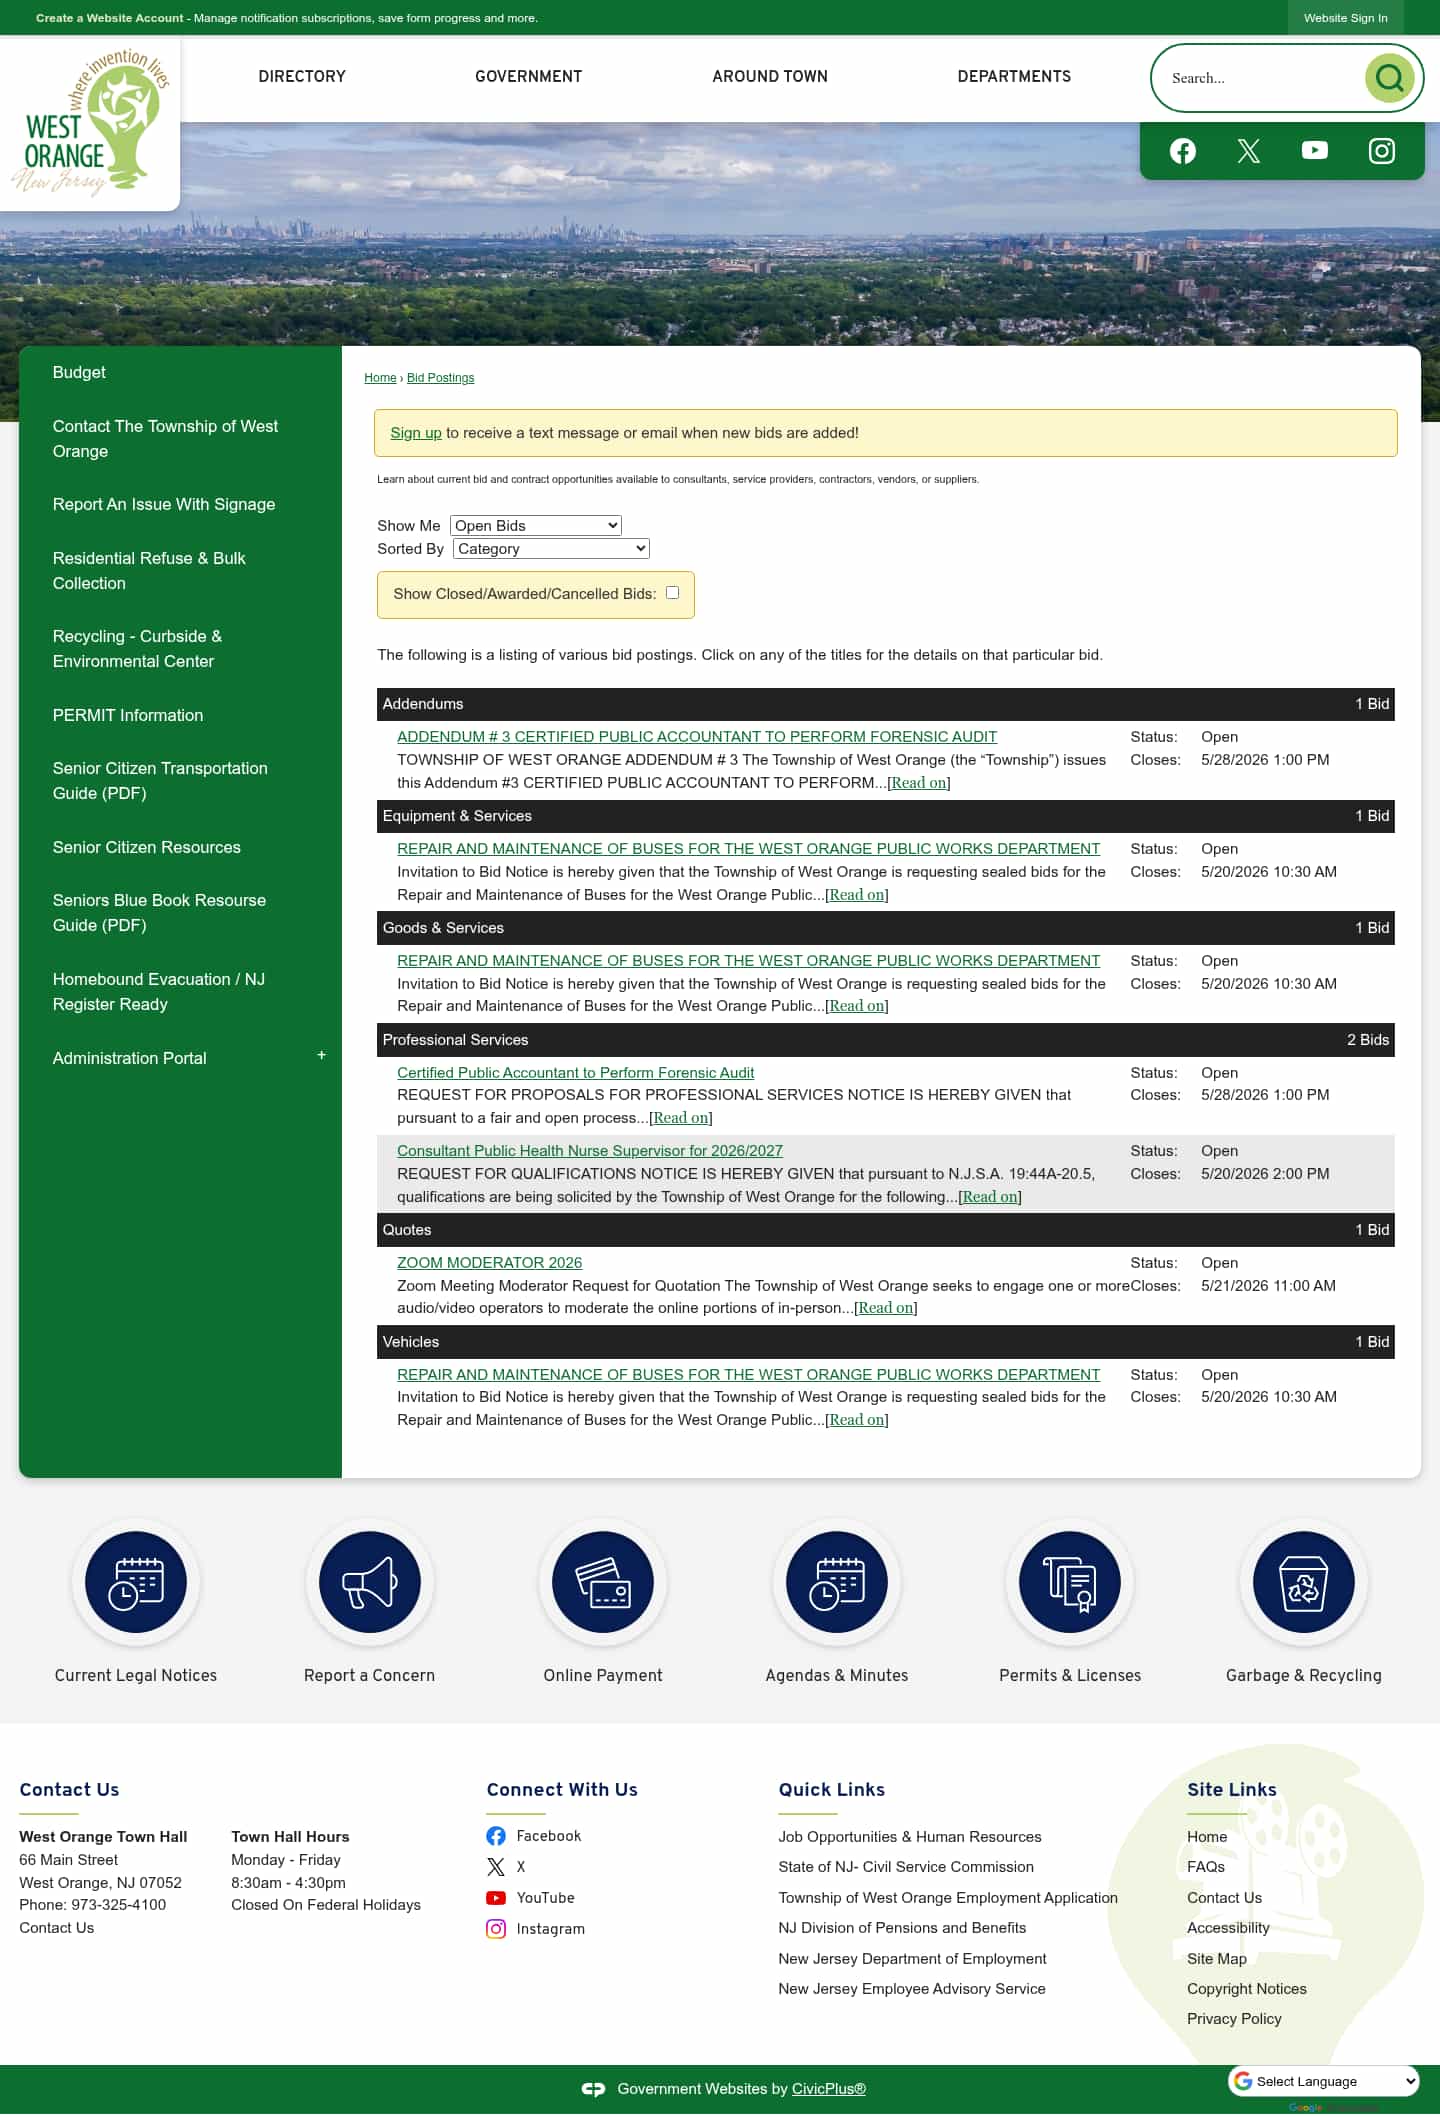Open Privacy Policy footer link
The width and height of the screenshot is (1440, 2117).
pyautogui.click(x=1234, y=2019)
